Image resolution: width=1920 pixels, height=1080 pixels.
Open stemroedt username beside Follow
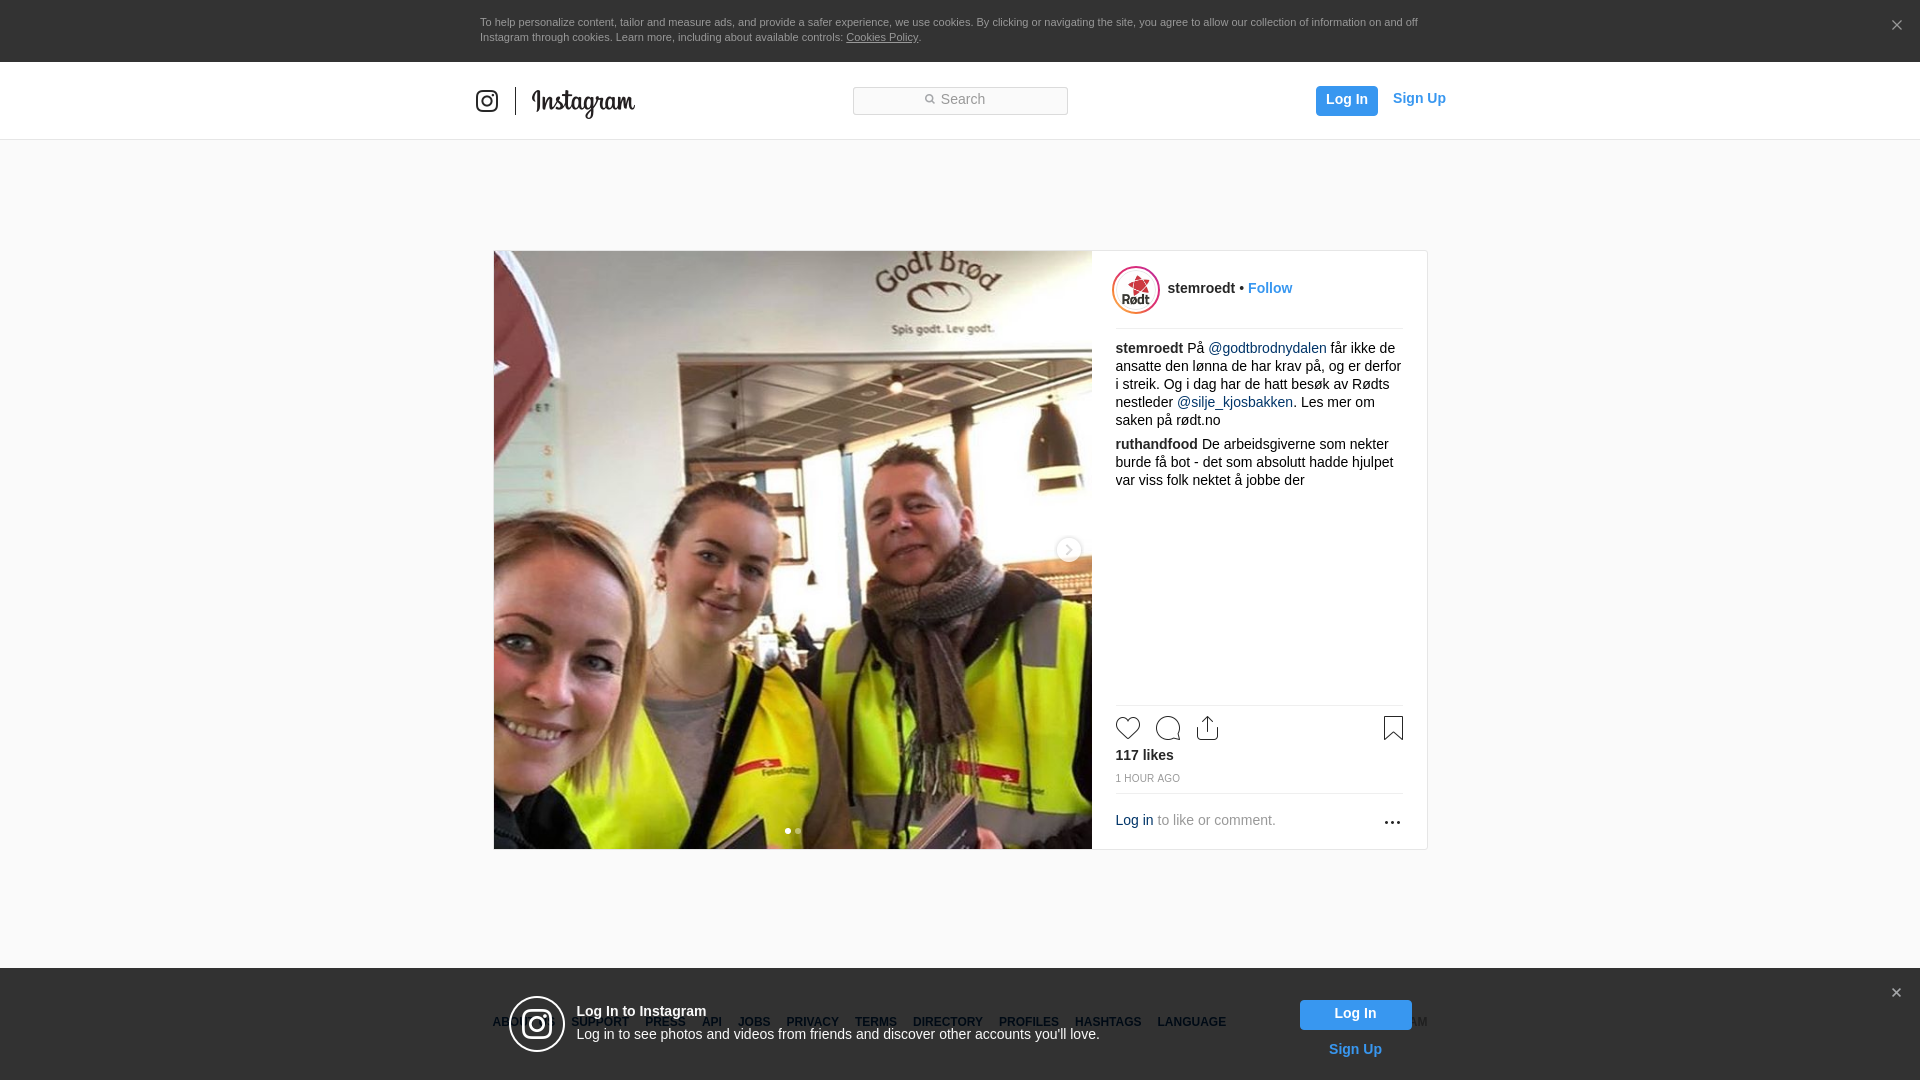pos(1201,288)
